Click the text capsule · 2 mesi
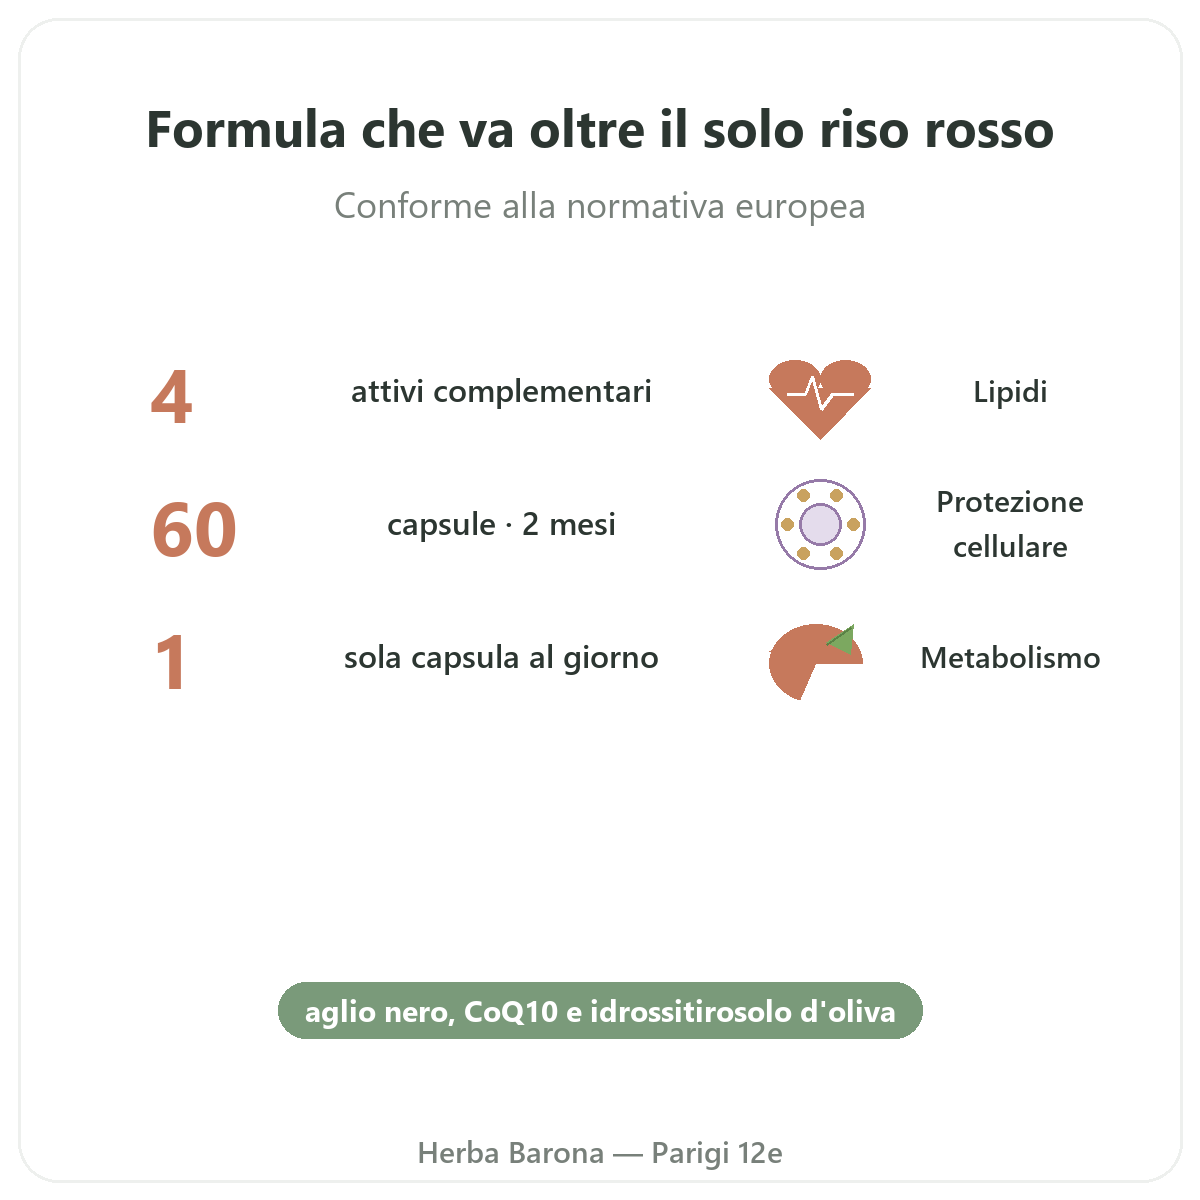This screenshot has height=1200, width=1200. (x=501, y=524)
